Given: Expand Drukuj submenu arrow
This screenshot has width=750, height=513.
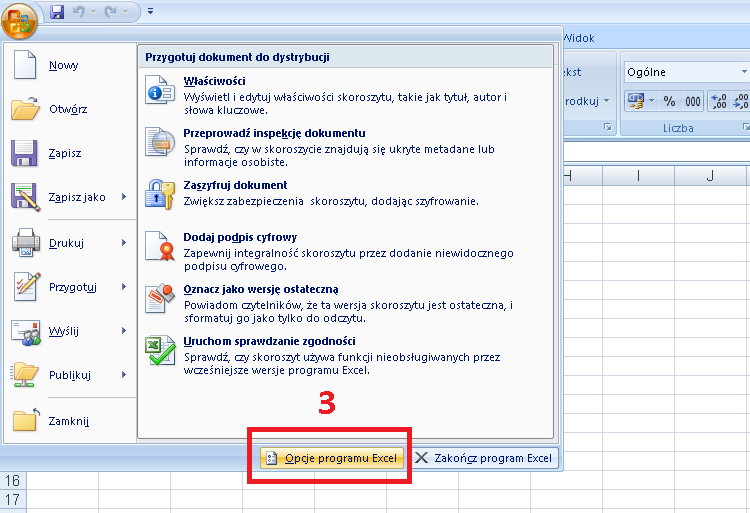Looking at the screenshot, I should click(124, 242).
